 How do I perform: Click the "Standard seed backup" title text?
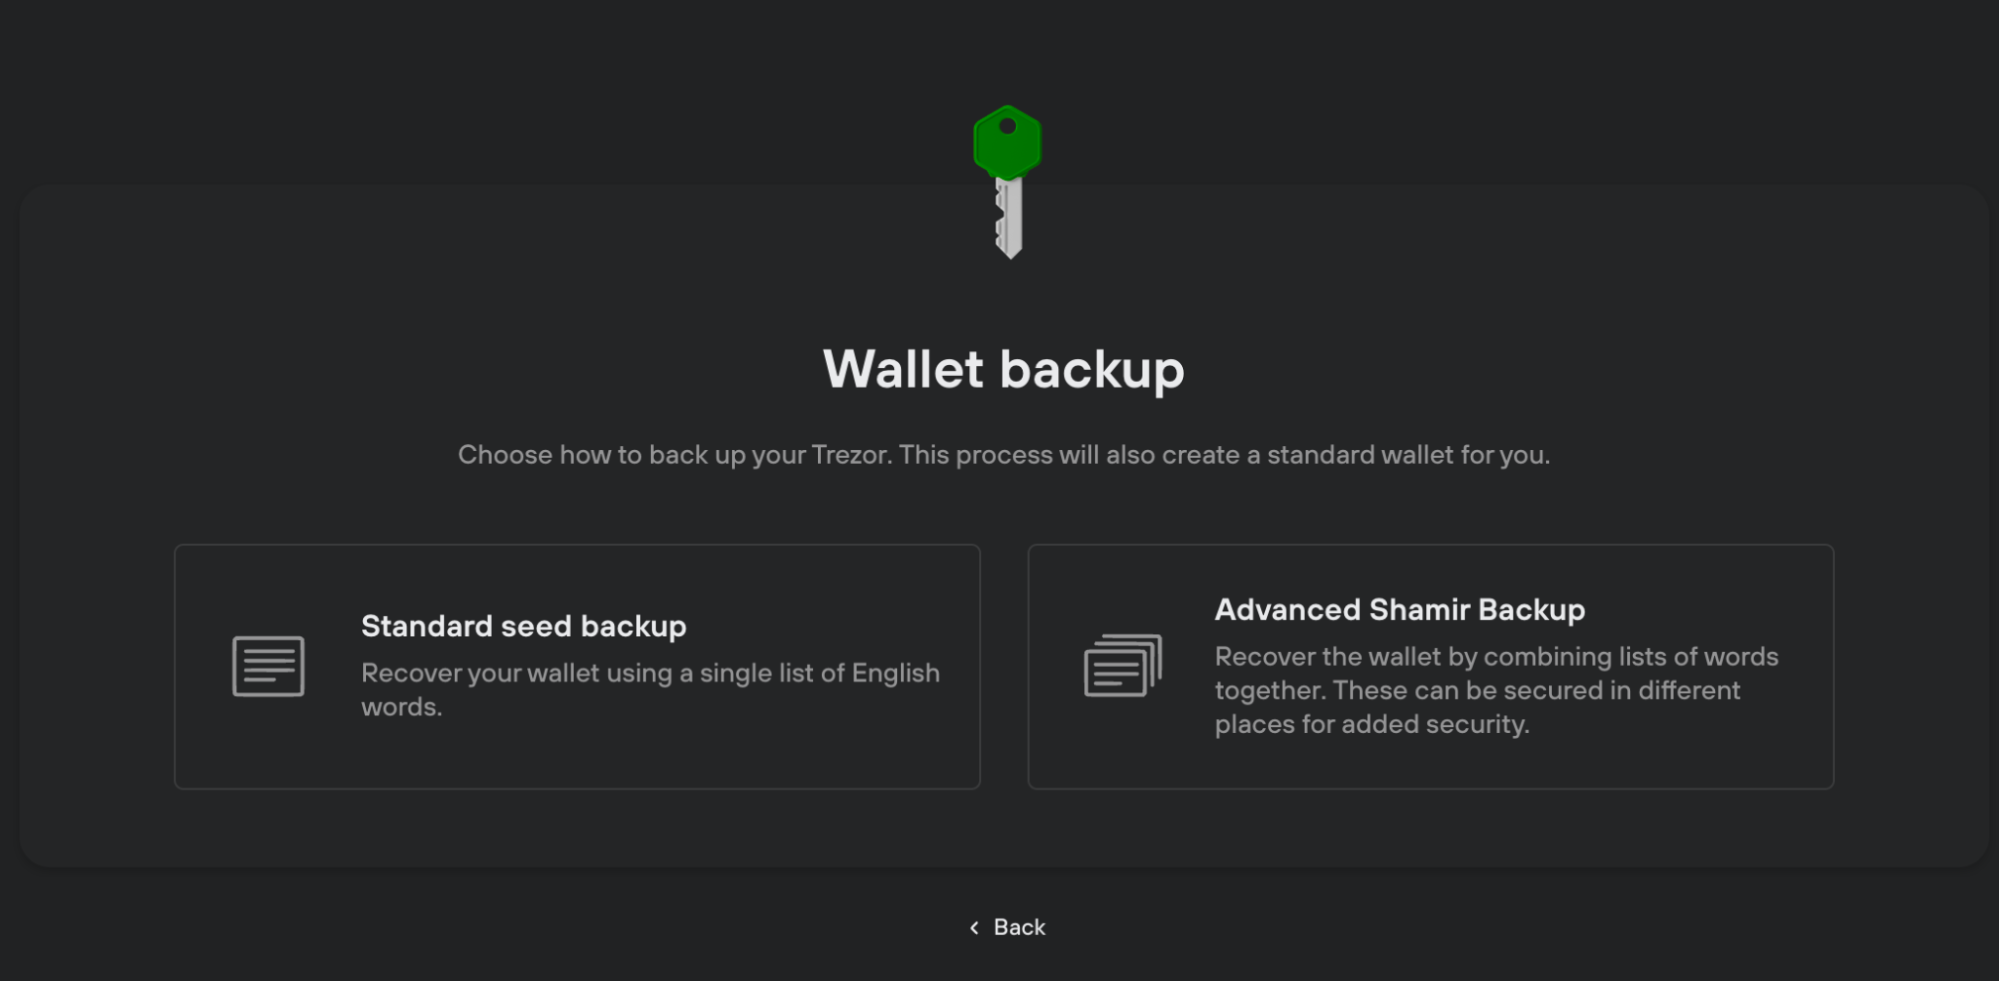[523, 627]
